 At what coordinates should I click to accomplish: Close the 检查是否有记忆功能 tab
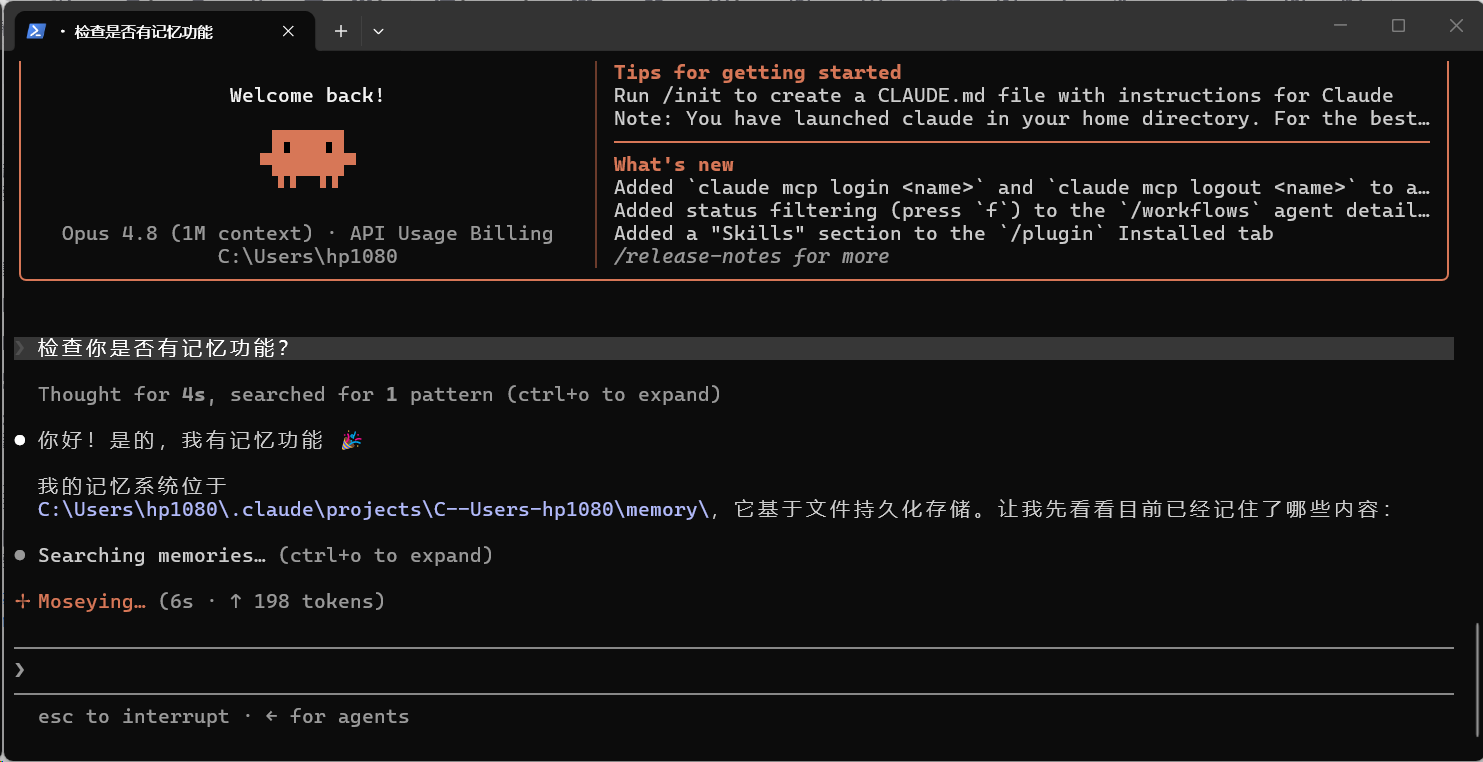point(288,31)
